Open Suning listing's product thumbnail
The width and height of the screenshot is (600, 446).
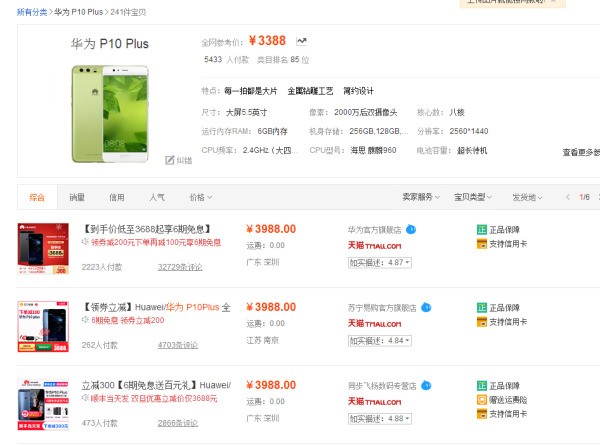tap(43, 327)
